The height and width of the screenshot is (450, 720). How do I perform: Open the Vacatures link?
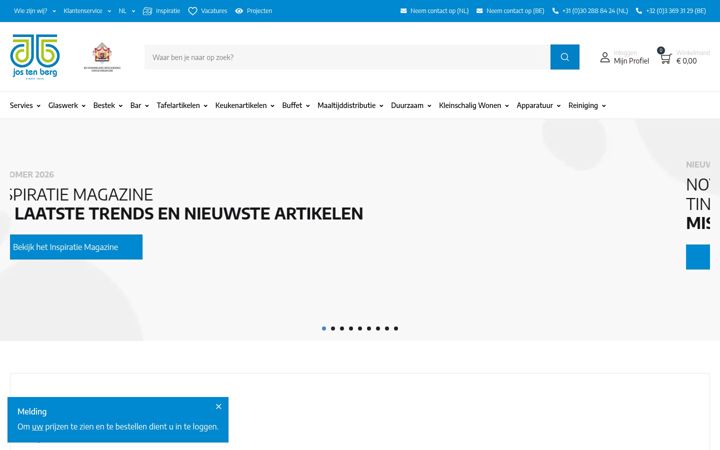214,11
